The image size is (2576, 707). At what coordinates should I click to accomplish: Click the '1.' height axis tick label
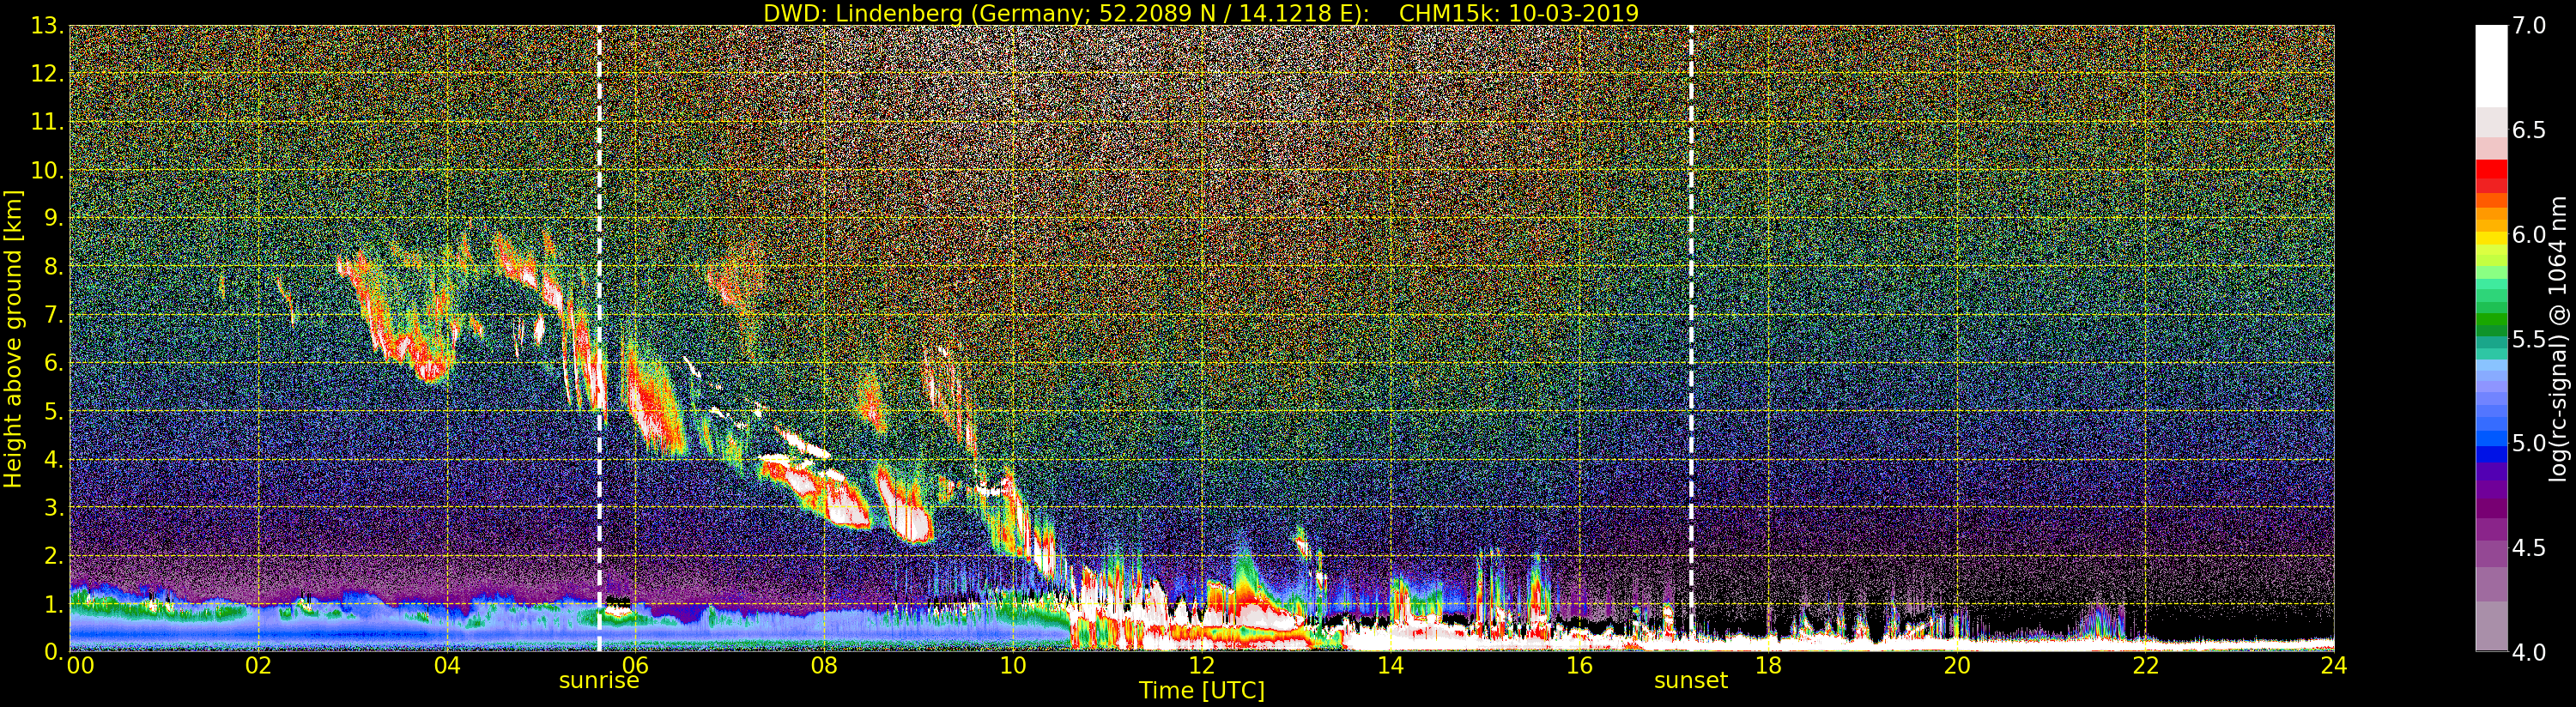click(x=53, y=603)
